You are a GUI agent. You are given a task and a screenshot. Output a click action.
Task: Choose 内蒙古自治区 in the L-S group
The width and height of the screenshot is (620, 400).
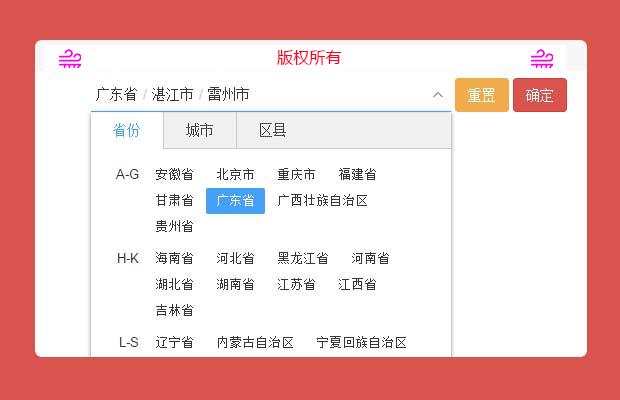point(255,342)
